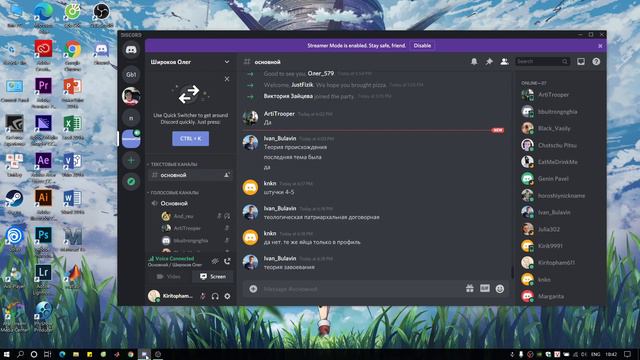640x360 pixels.
Task: Click the CTRL + K button
Action: [x=190, y=138]
